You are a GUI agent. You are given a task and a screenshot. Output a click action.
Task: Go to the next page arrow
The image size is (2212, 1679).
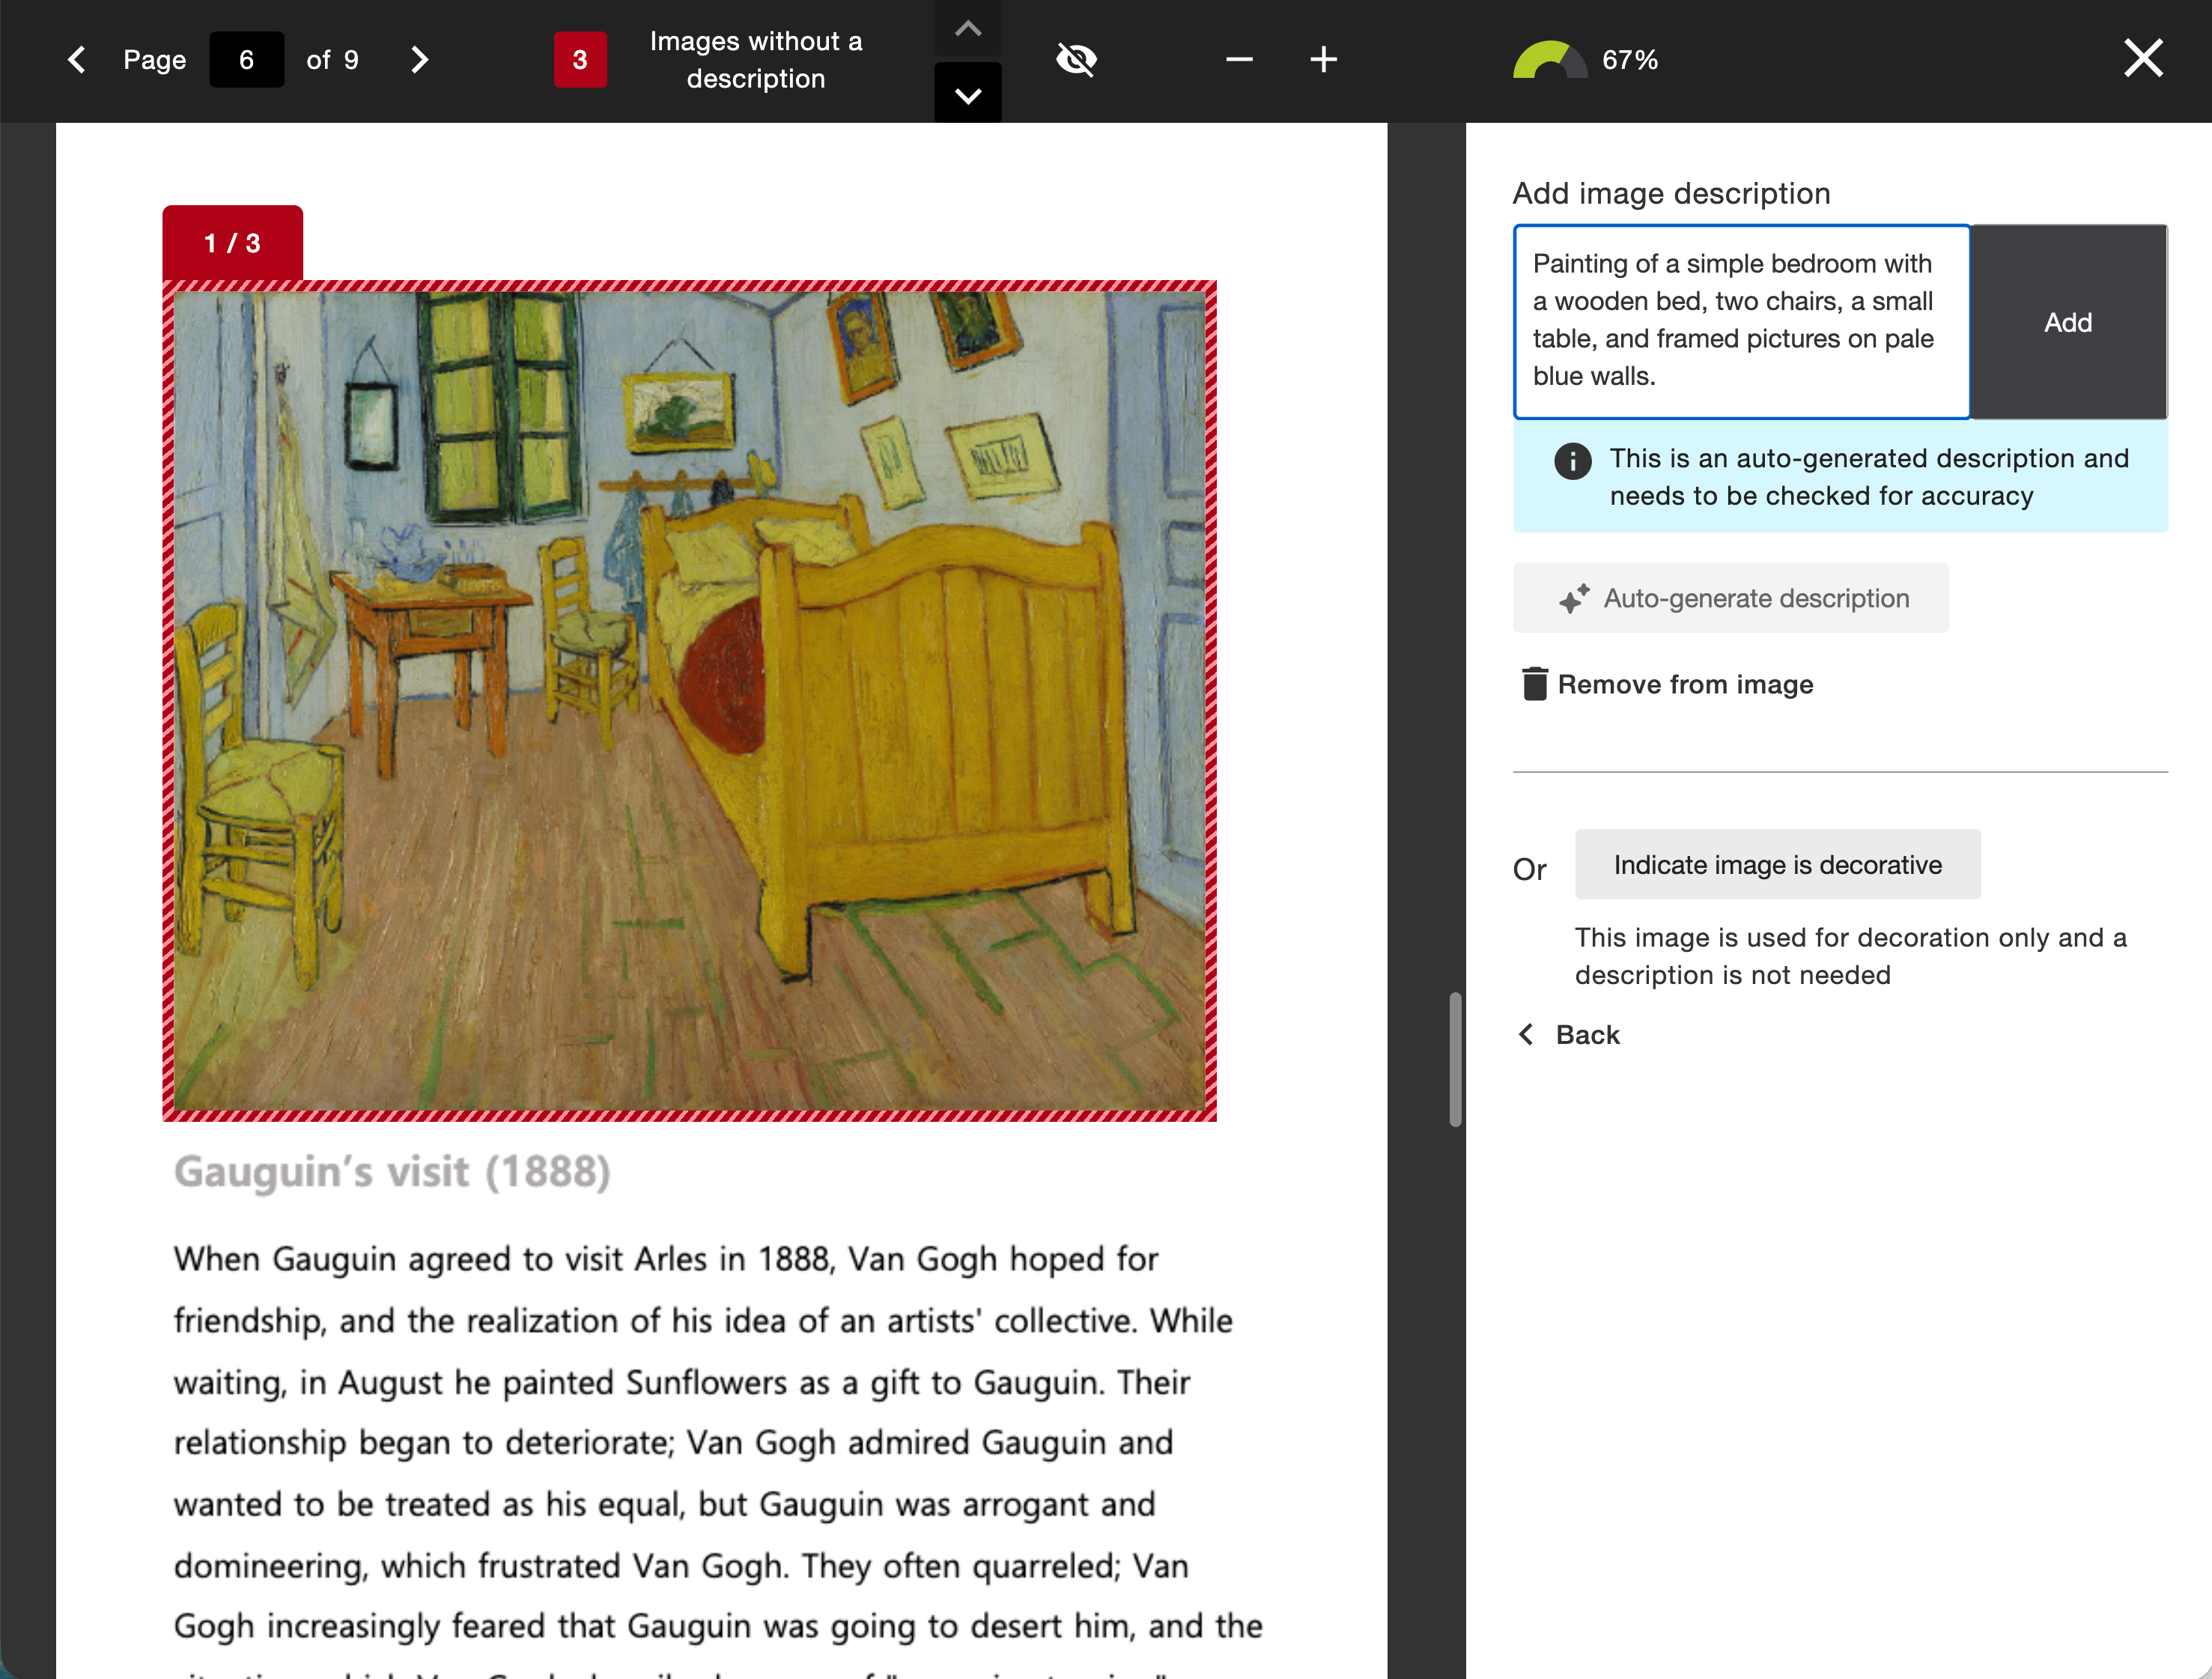tap(419, 60)
